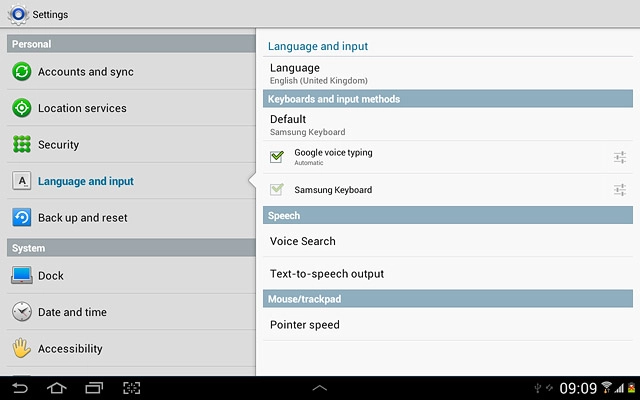Expand the bottom panel up arrow
This screenshot has width=640, height=400.
pos(320,387)
